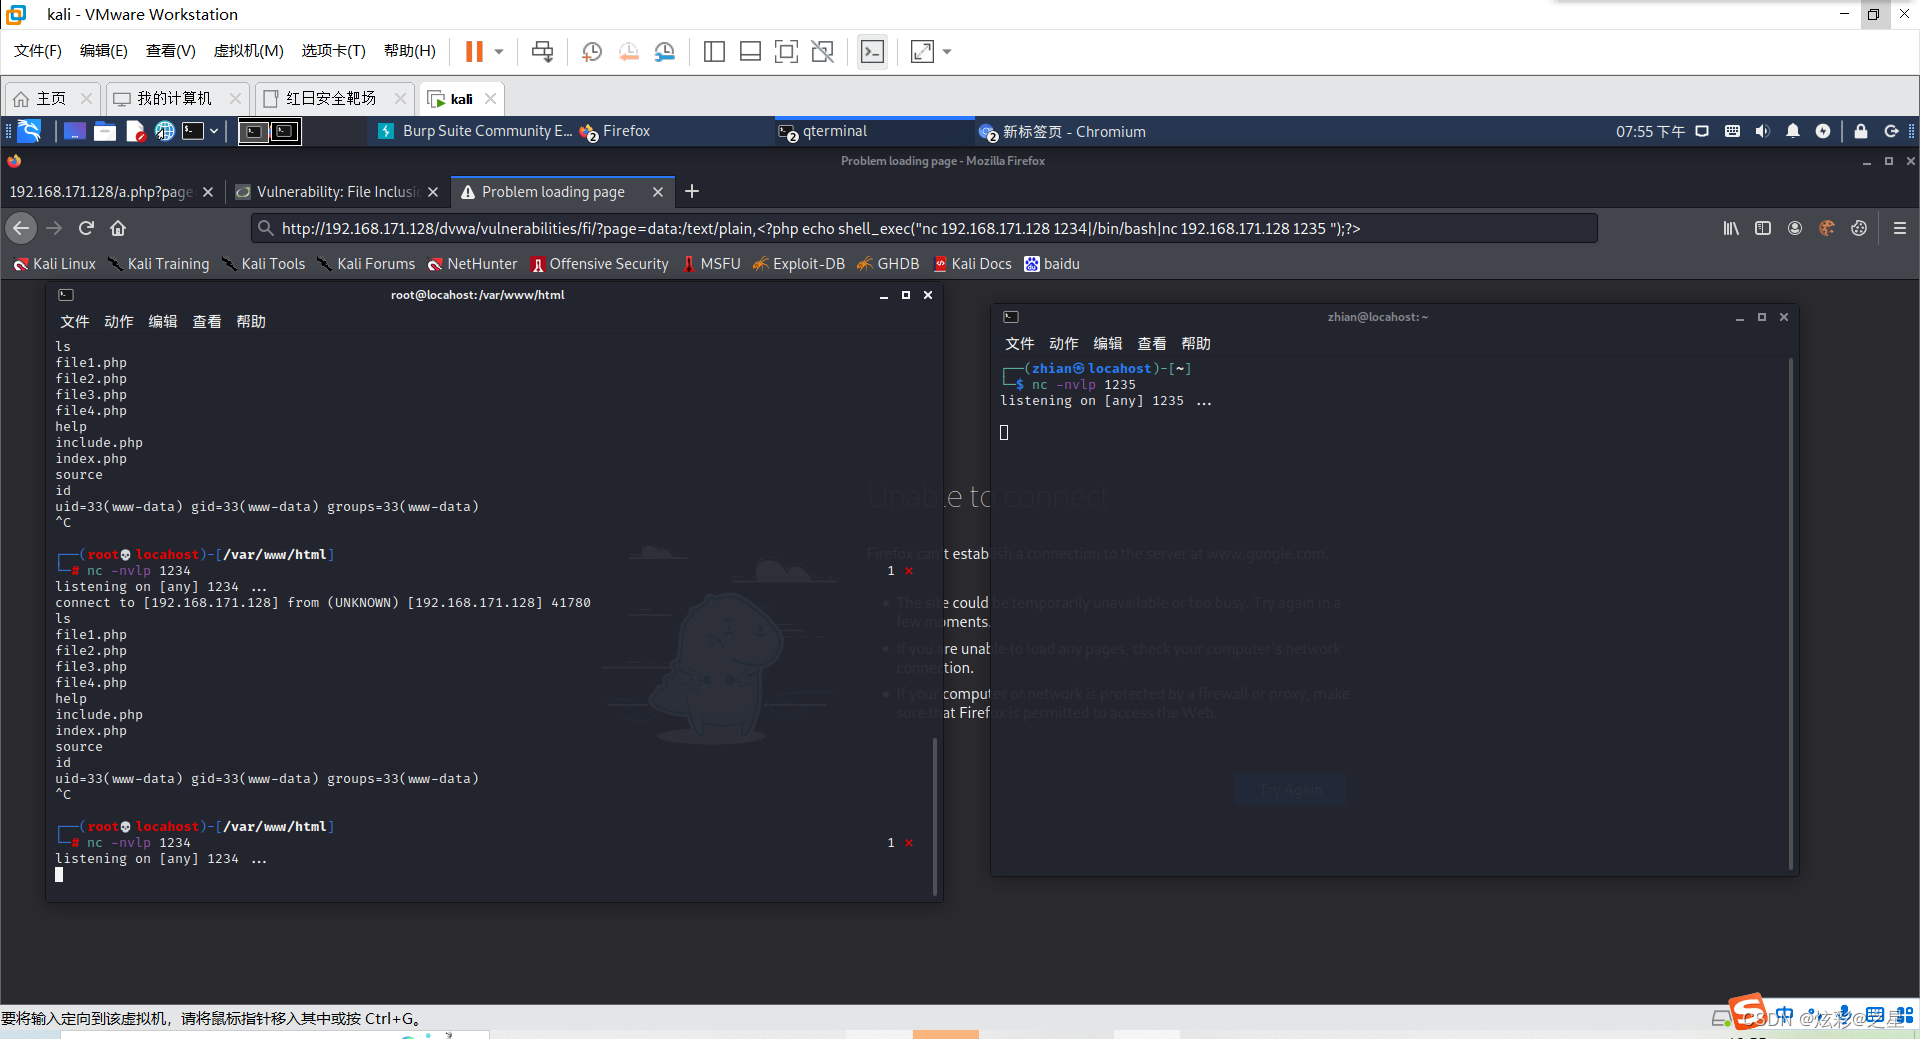1920x1039 pixels.
Task: Open the power manager panel icon
Action: point(1822,131)
